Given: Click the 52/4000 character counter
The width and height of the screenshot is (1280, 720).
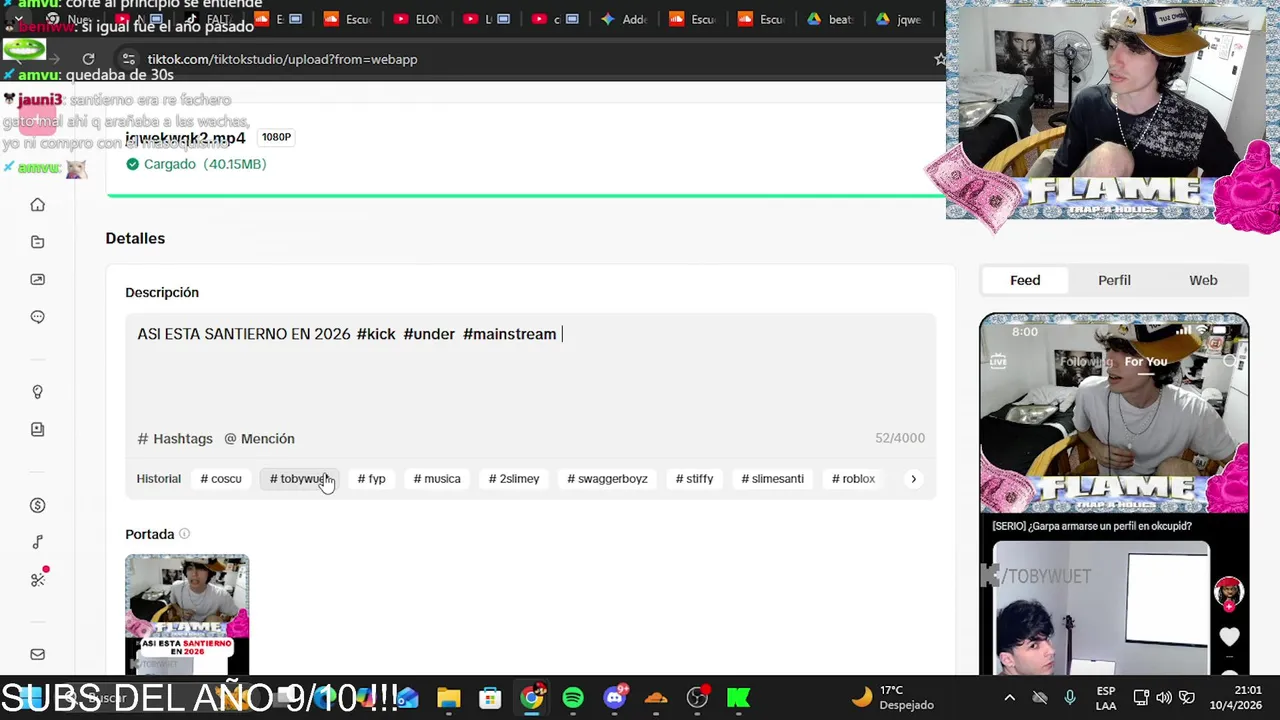Looking at the screenshot, I should click(900, 438).
